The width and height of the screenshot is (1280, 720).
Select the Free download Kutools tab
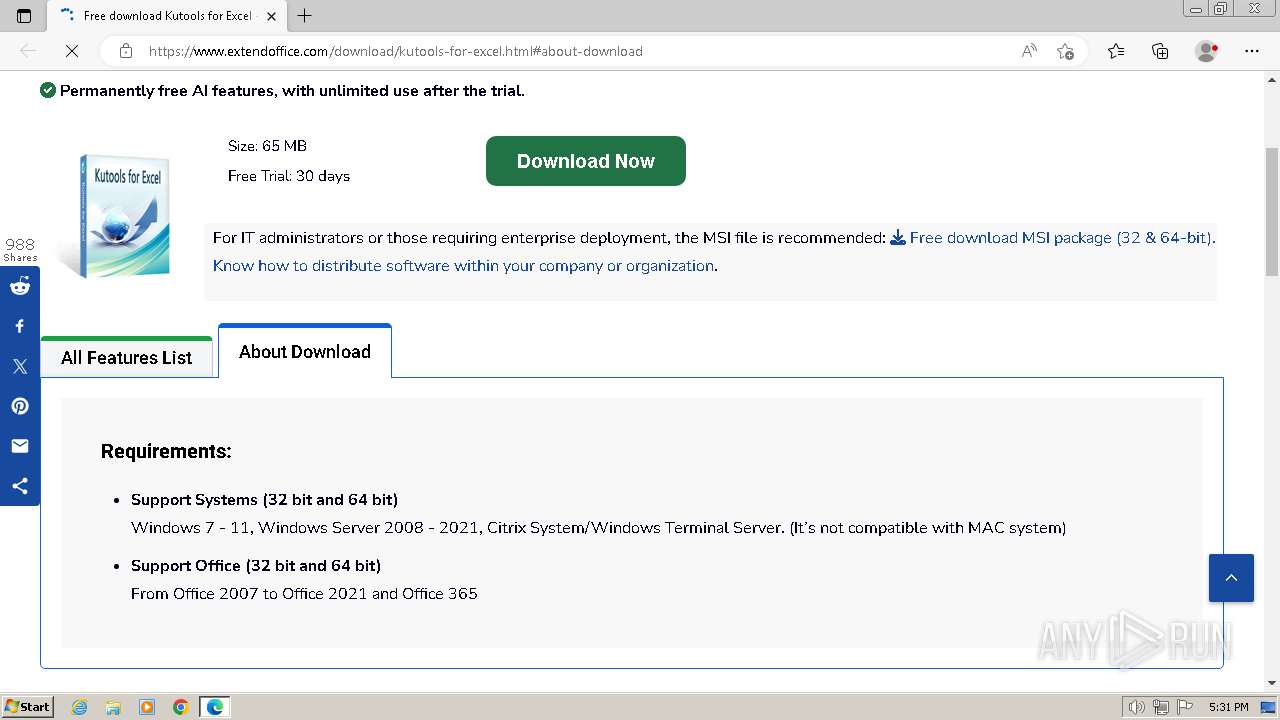(x=167, y=16)
